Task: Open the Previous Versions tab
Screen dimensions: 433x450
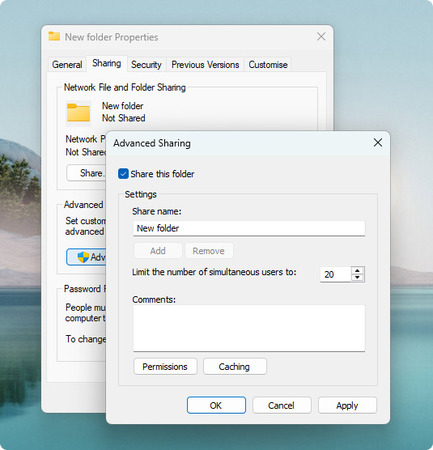Action: tap(205, 64)
